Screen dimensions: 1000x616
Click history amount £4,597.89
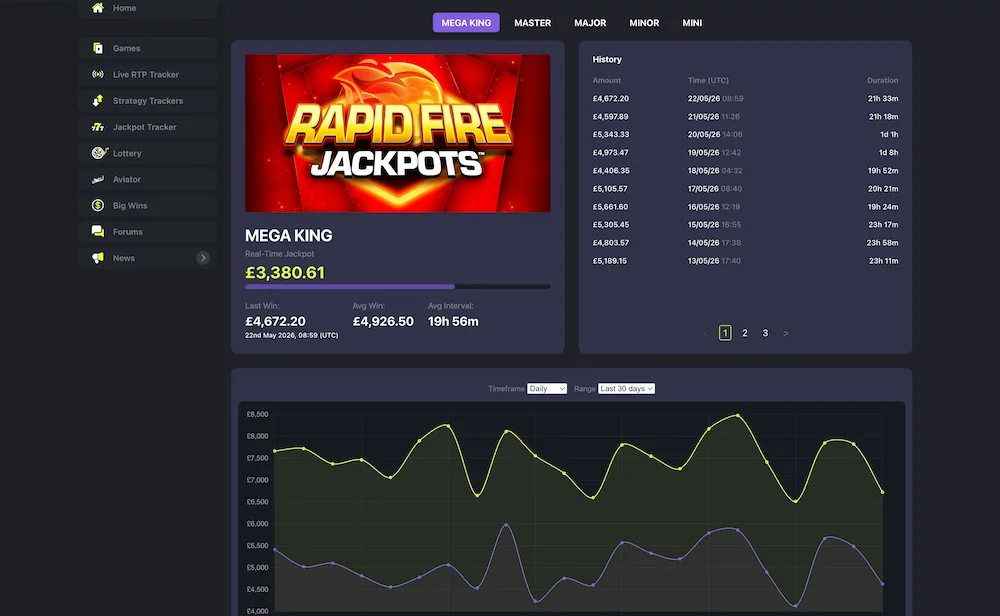[610, 117]
